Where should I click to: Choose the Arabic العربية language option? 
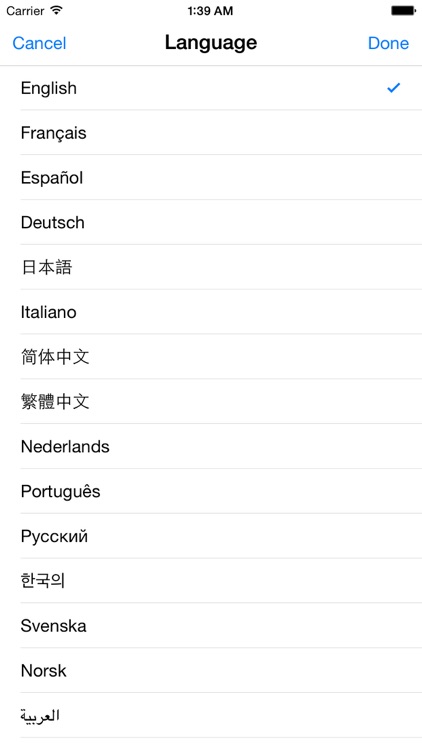click(211, 716)
